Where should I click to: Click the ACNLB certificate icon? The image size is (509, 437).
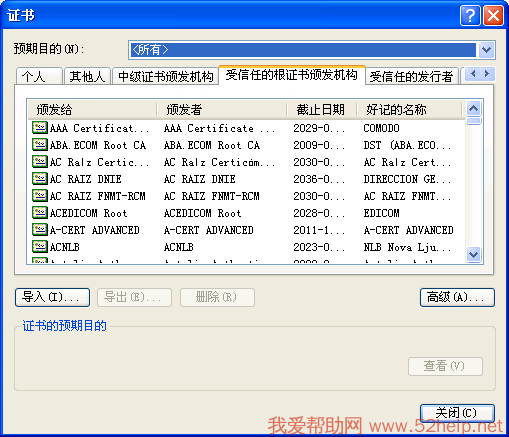click(x=40, y=247)
